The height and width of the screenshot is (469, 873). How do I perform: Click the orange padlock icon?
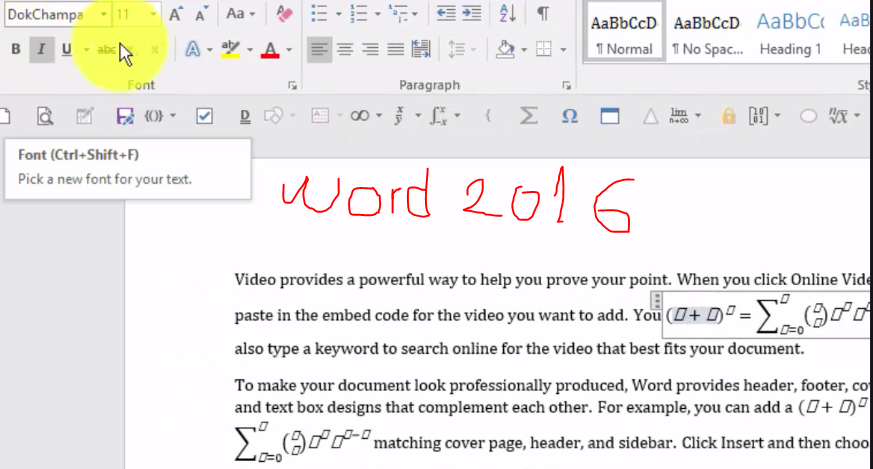pyautogui.click(x=728, y=116)
